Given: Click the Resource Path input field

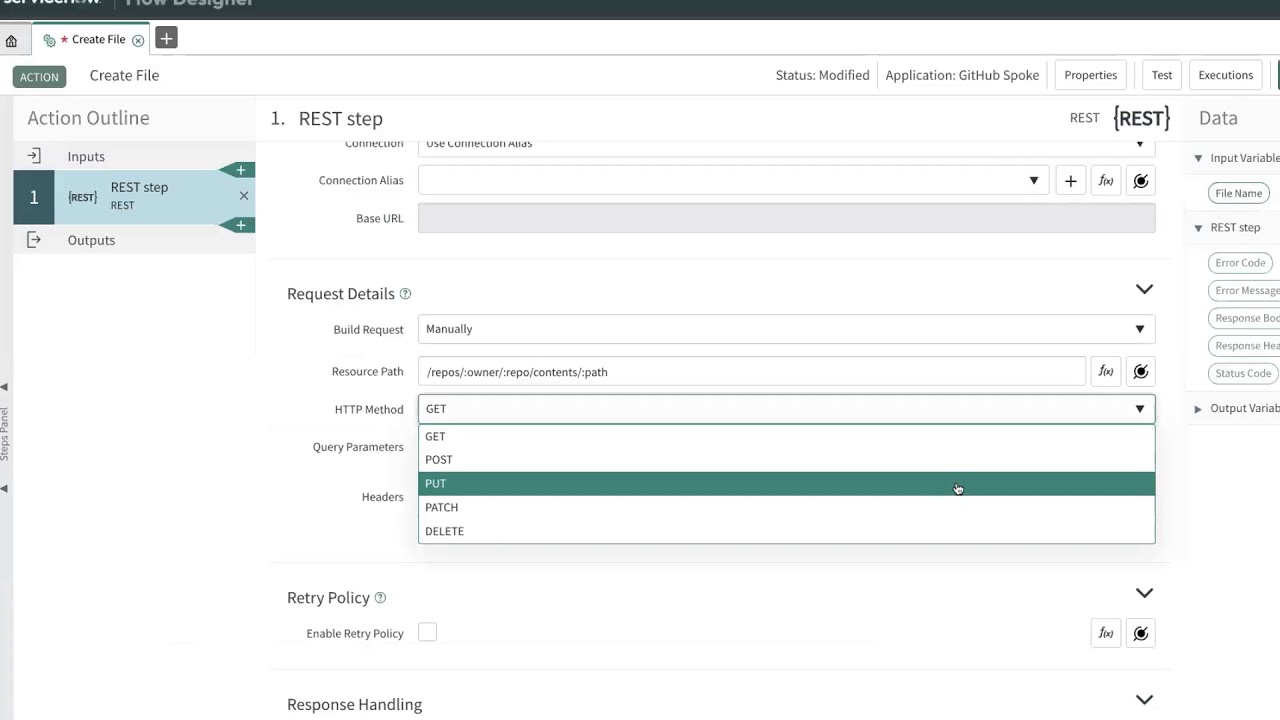Looking at the screenshot, I should (750, 372).
